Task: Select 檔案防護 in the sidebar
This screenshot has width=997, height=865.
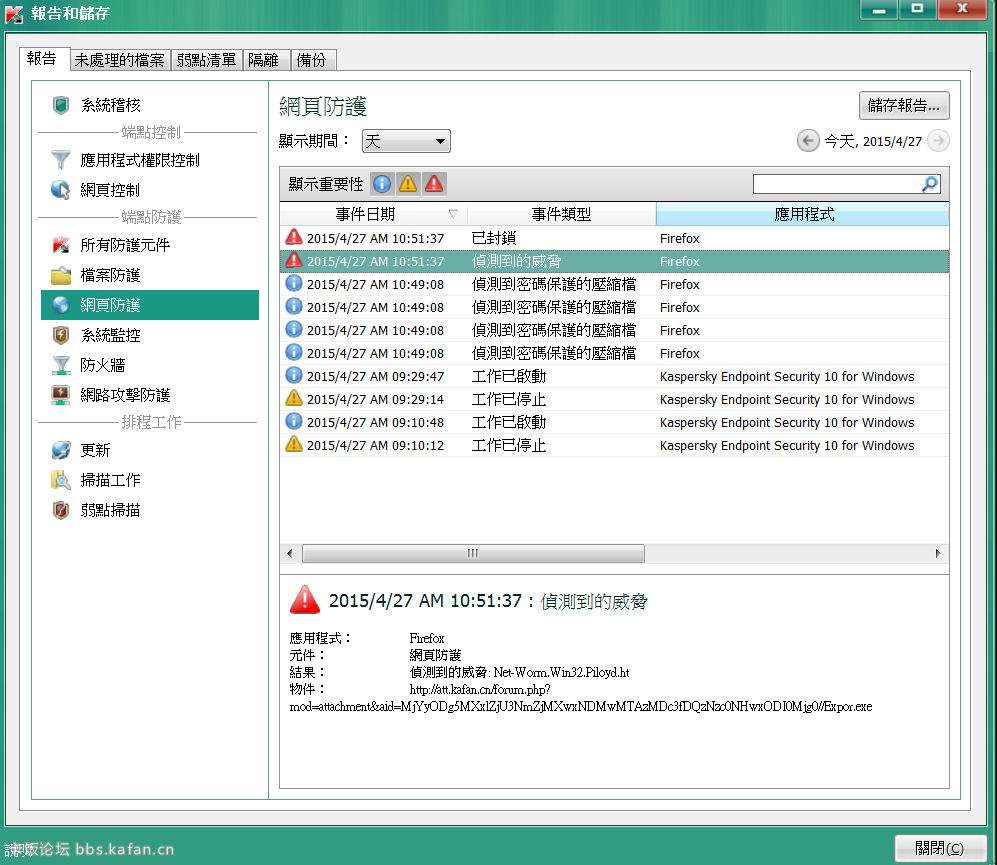Action: (x=111, y=275)
